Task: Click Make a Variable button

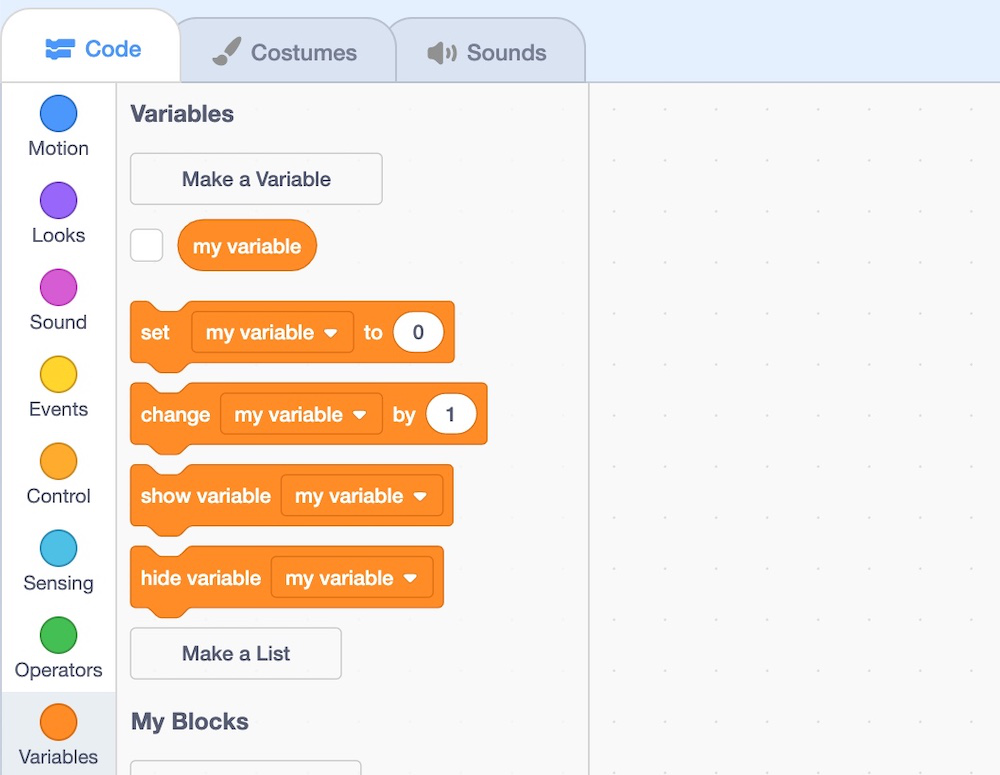Action: tap(256, 179)
